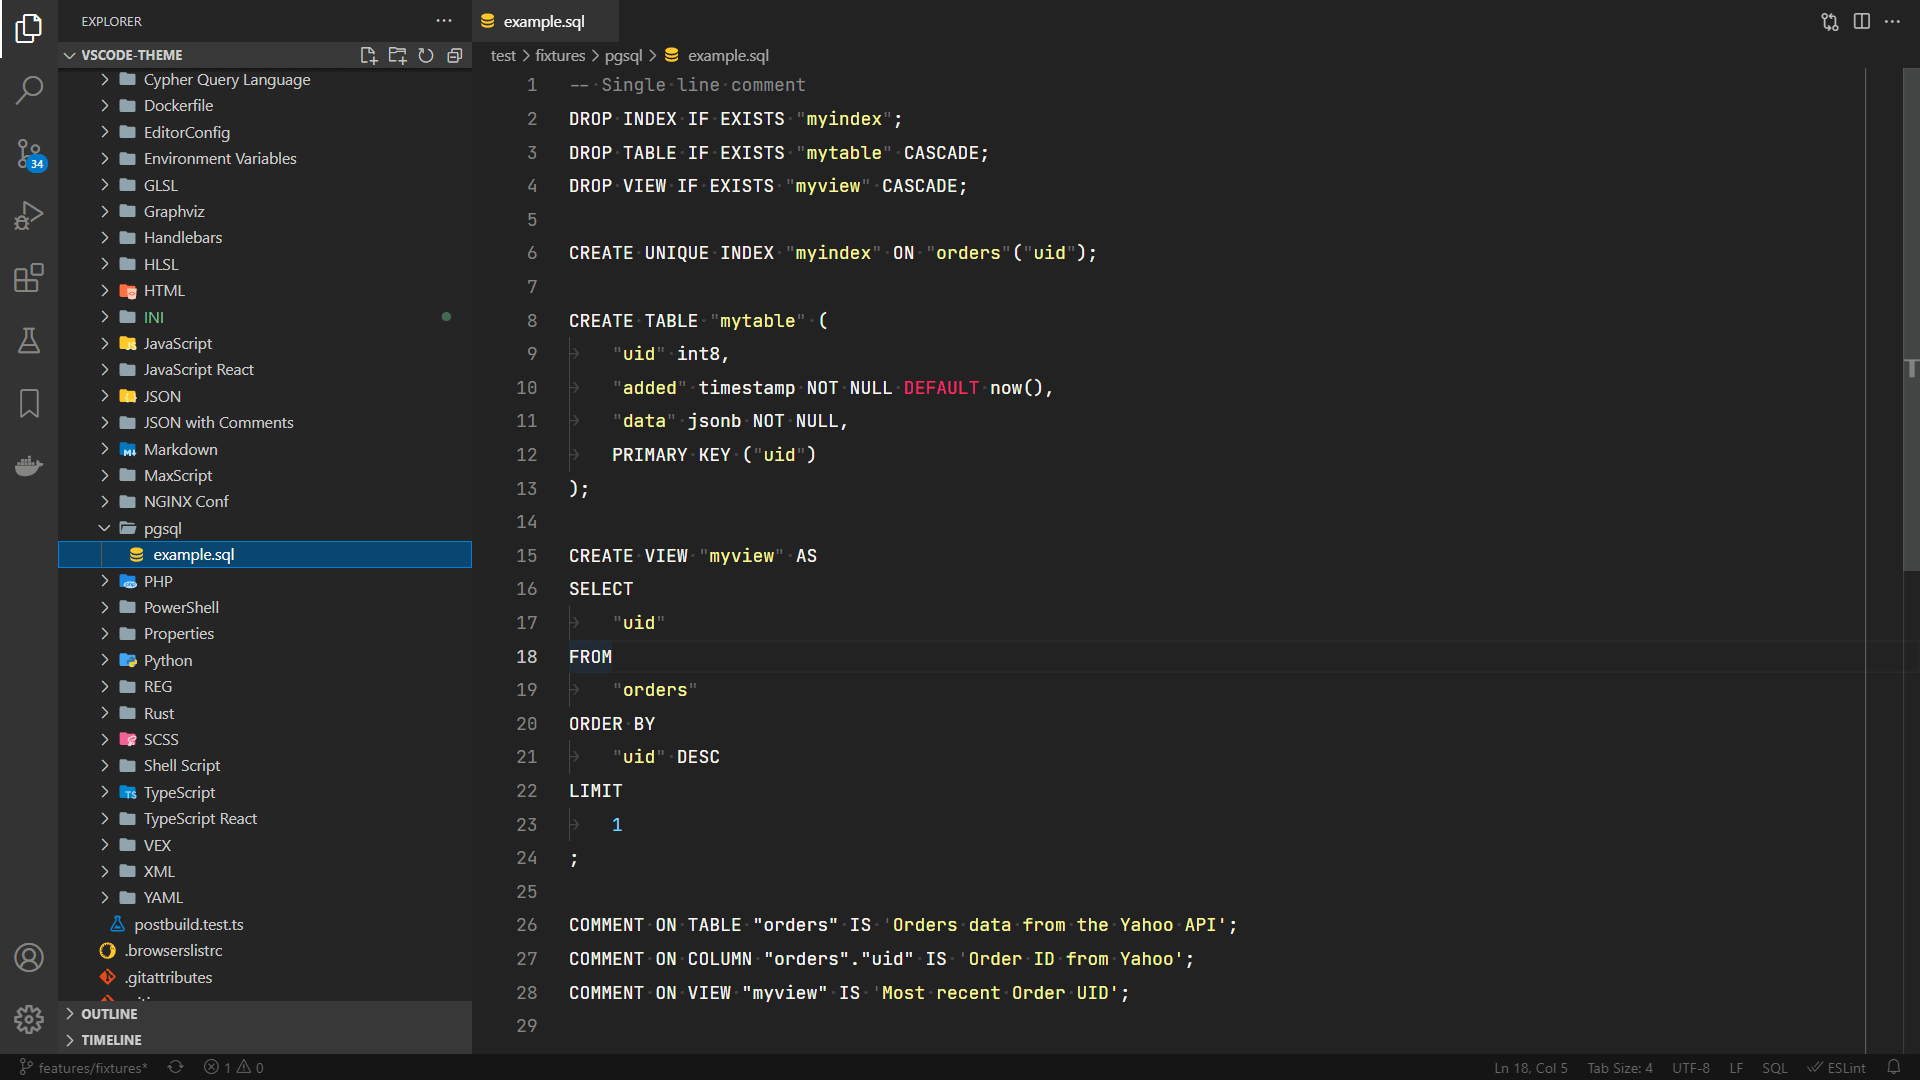Click features/fixtures branch in status bar
Image resolution: width=1920 pixels, height=1080 pixels.
84,1067
